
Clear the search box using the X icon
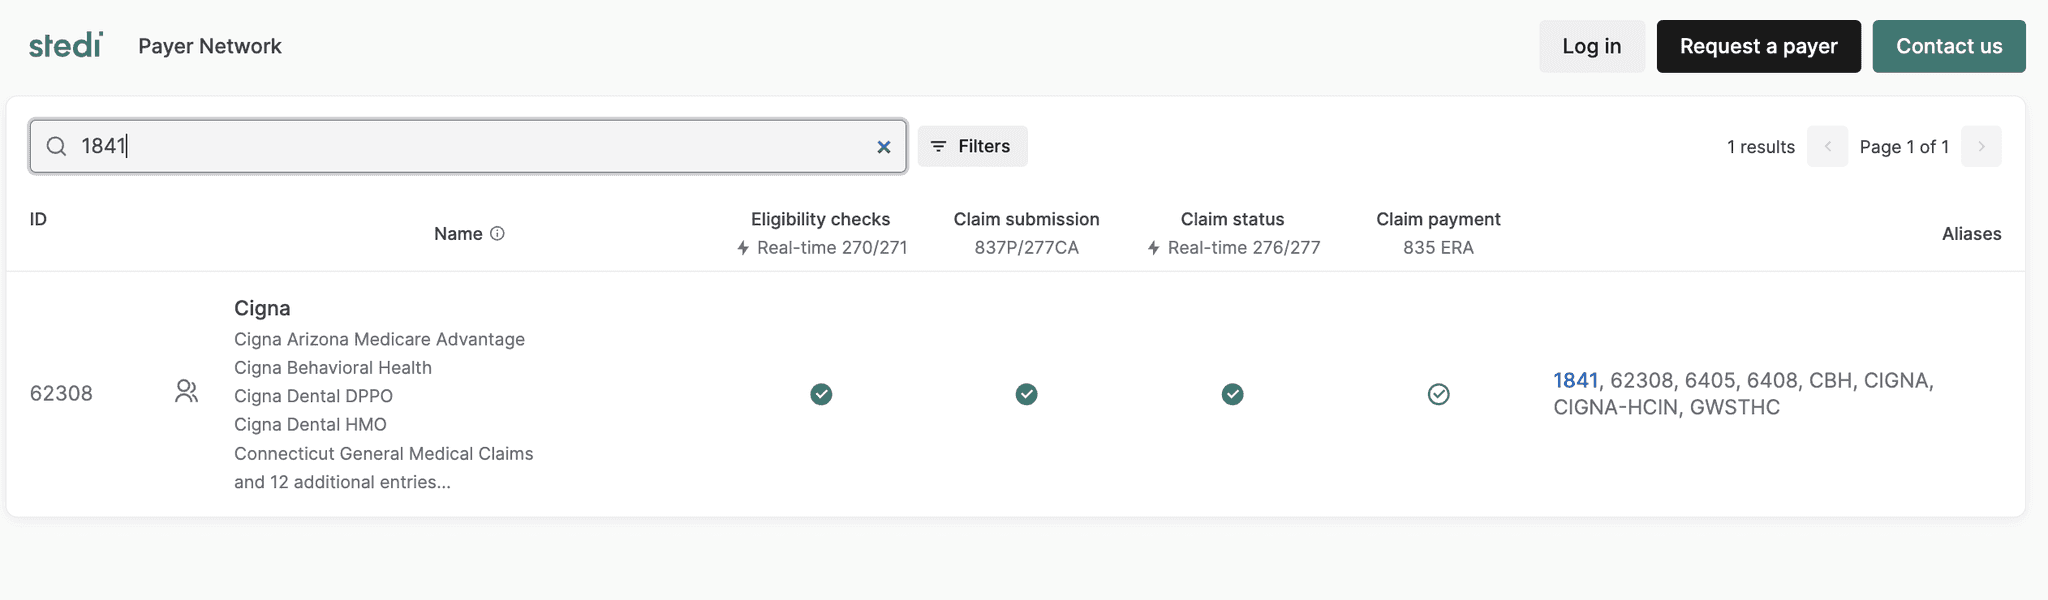(x=884, y=146)
